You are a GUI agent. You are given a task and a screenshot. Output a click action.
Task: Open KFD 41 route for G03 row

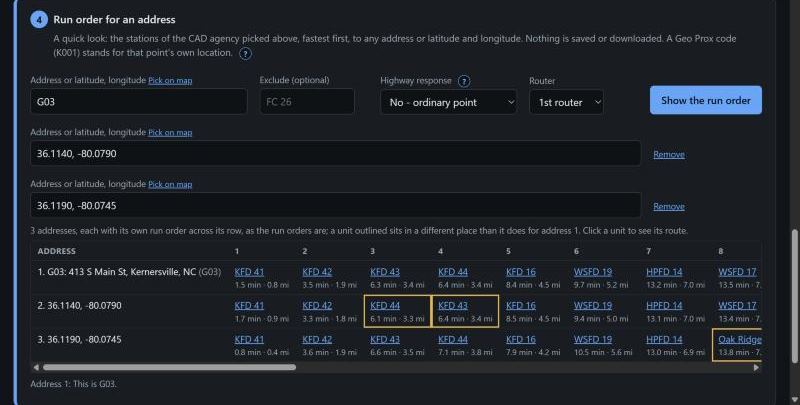click(249, 272)
